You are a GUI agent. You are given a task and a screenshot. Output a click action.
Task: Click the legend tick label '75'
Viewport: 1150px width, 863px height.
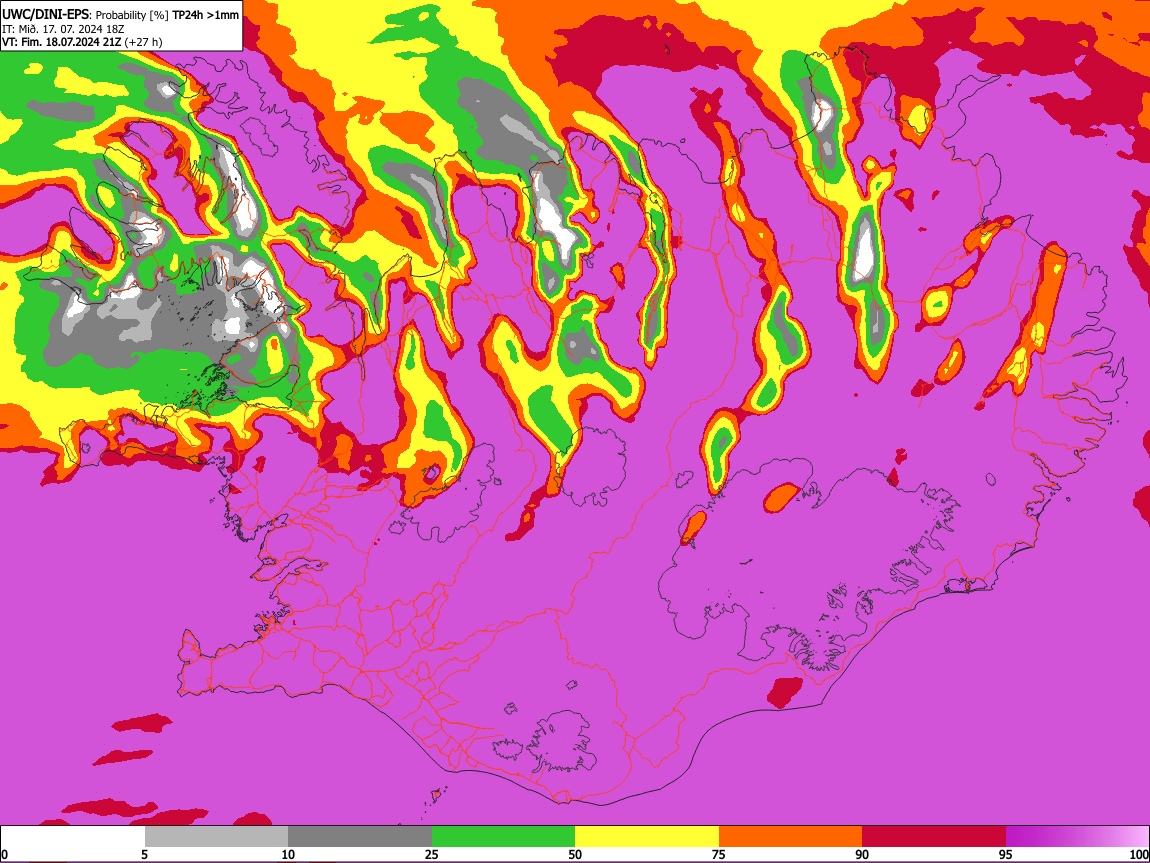coord(719,854)
